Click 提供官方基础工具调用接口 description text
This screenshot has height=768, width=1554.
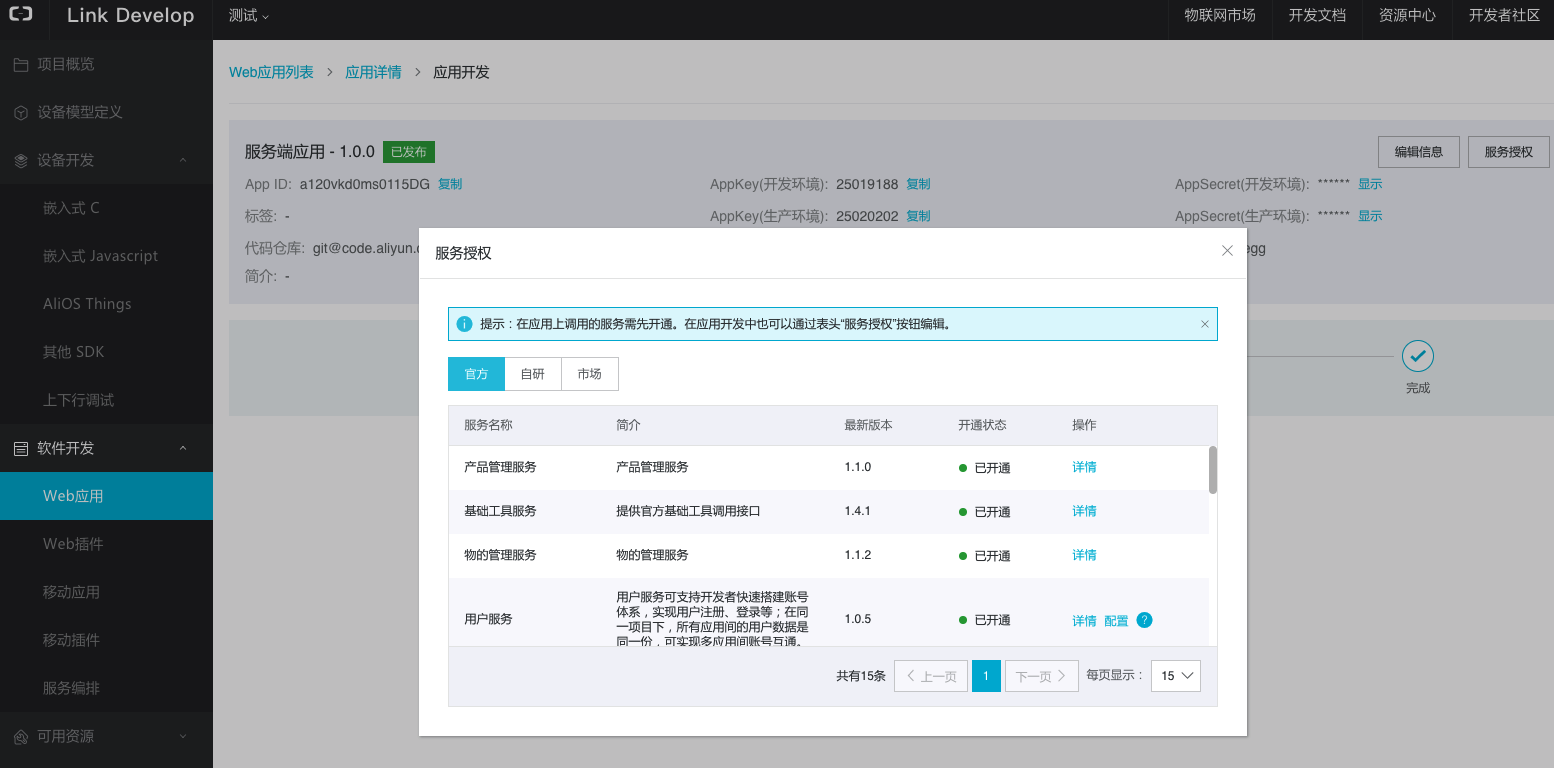(x=688, y=511)
